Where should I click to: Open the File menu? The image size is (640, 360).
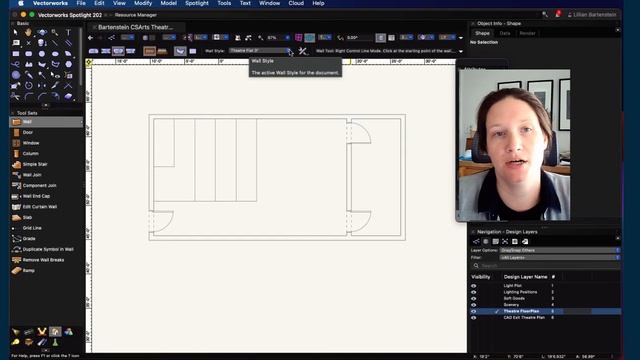pos(81,3)
